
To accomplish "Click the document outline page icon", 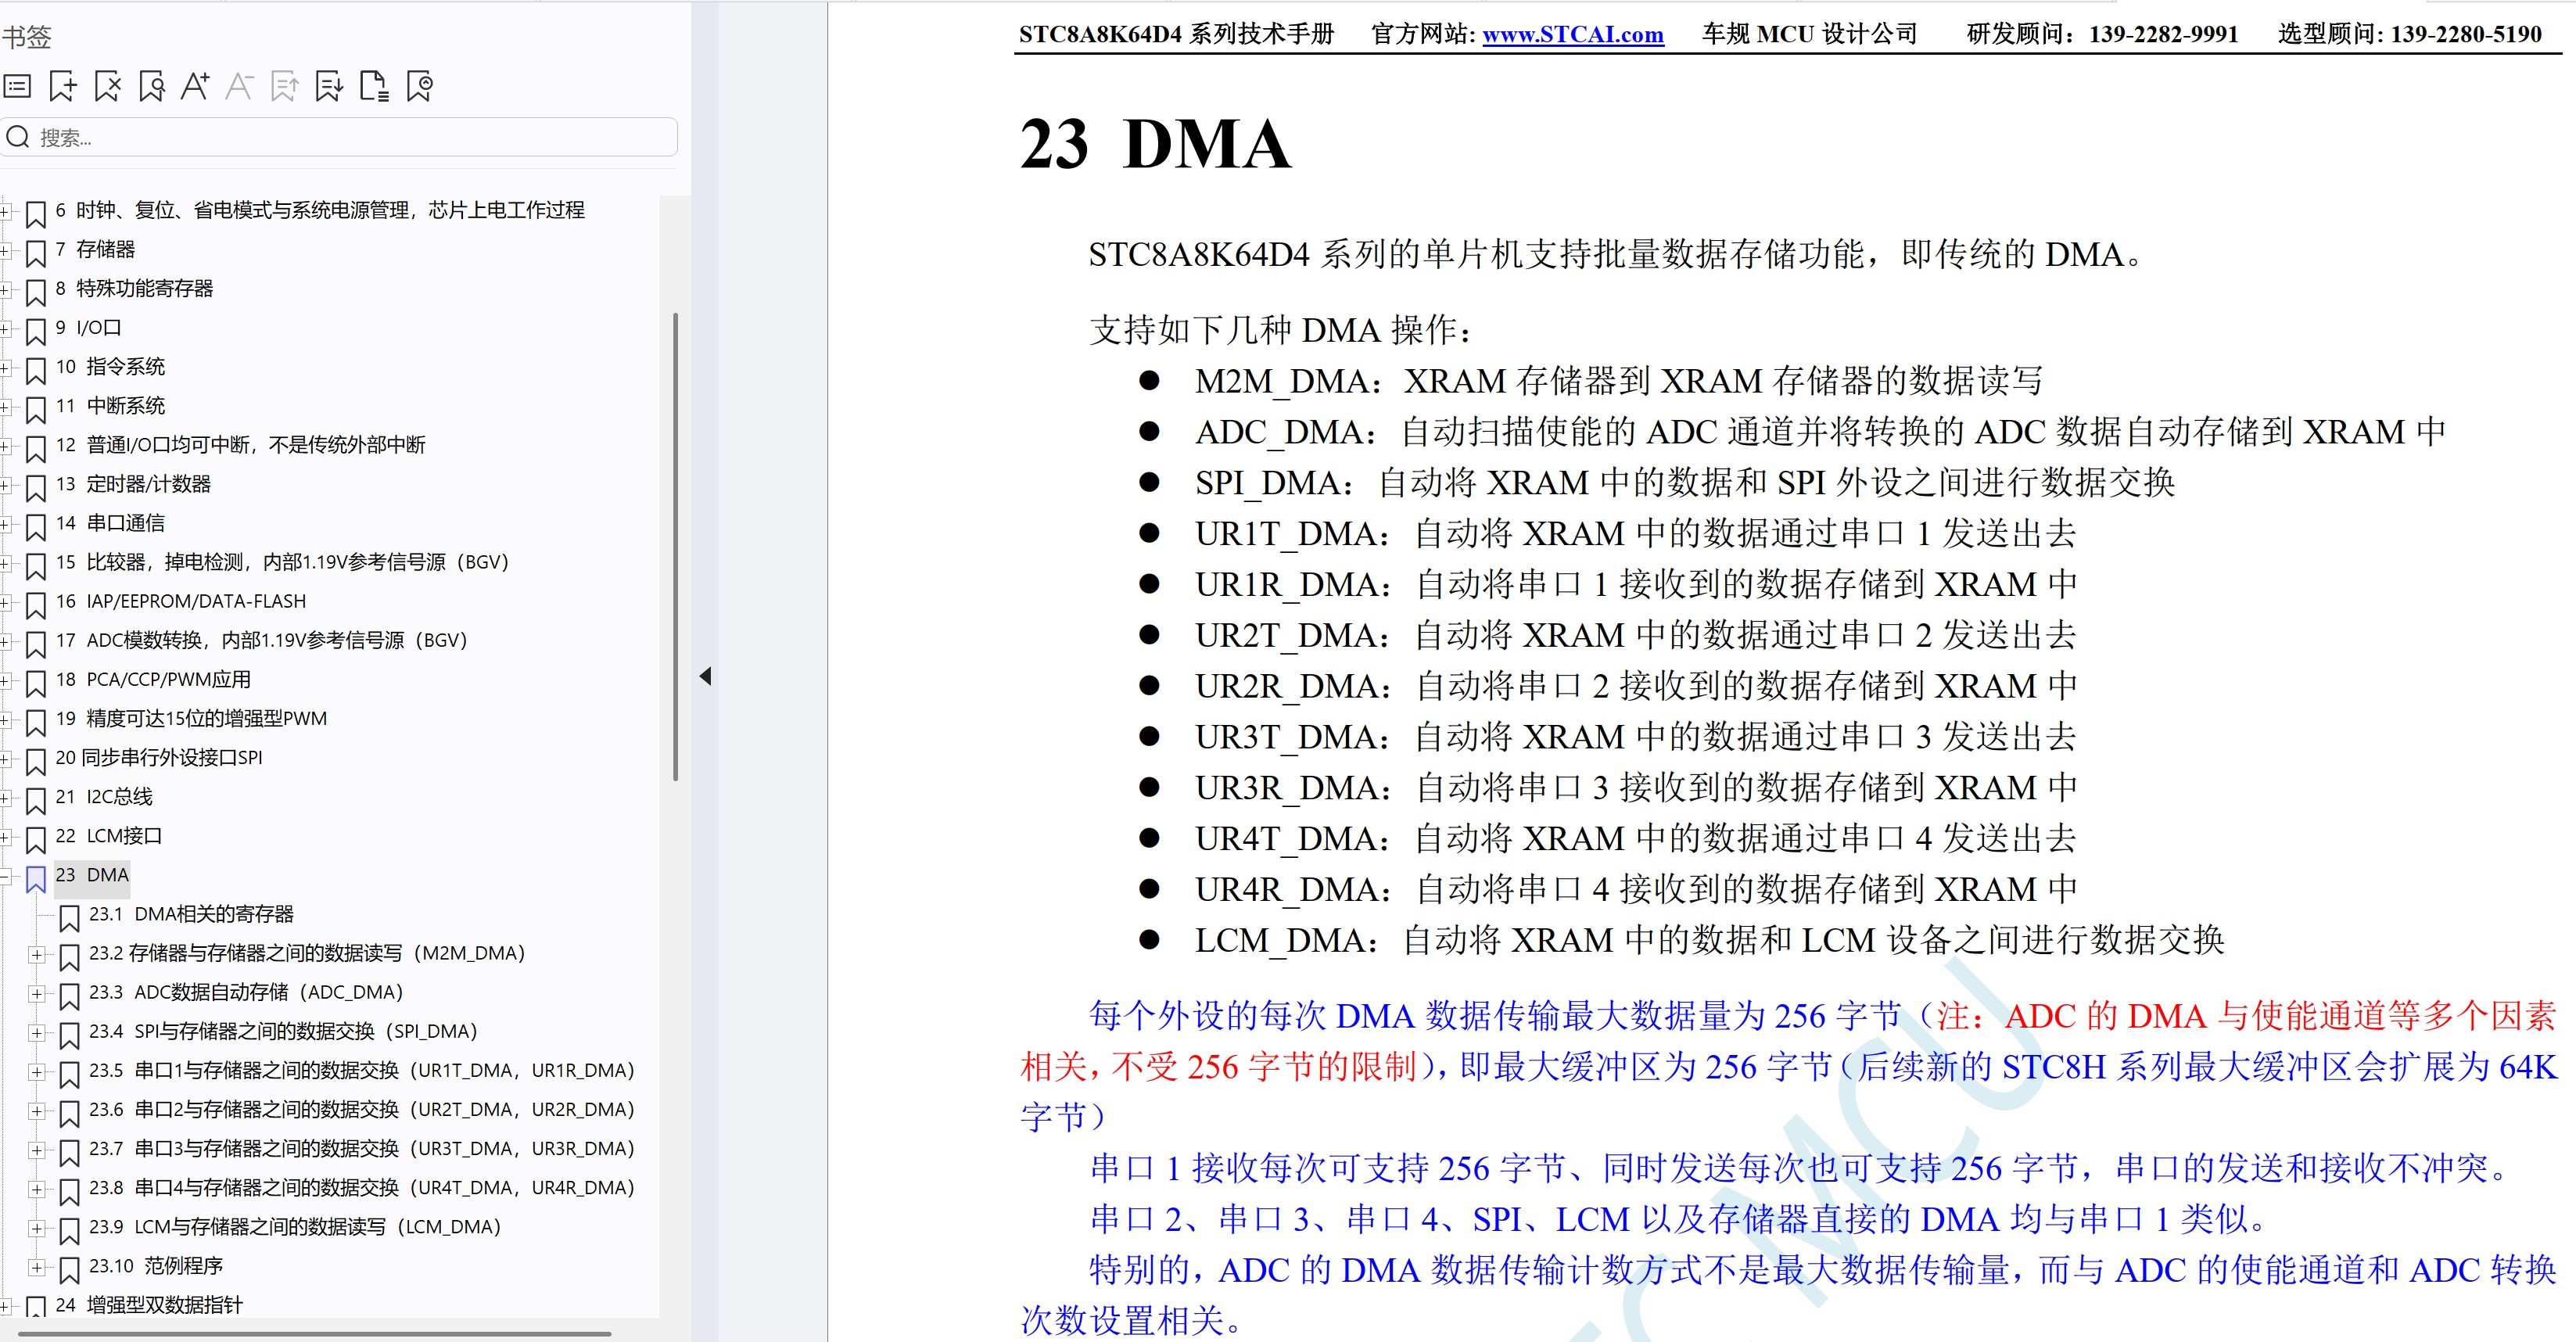I will pos(374,87).
